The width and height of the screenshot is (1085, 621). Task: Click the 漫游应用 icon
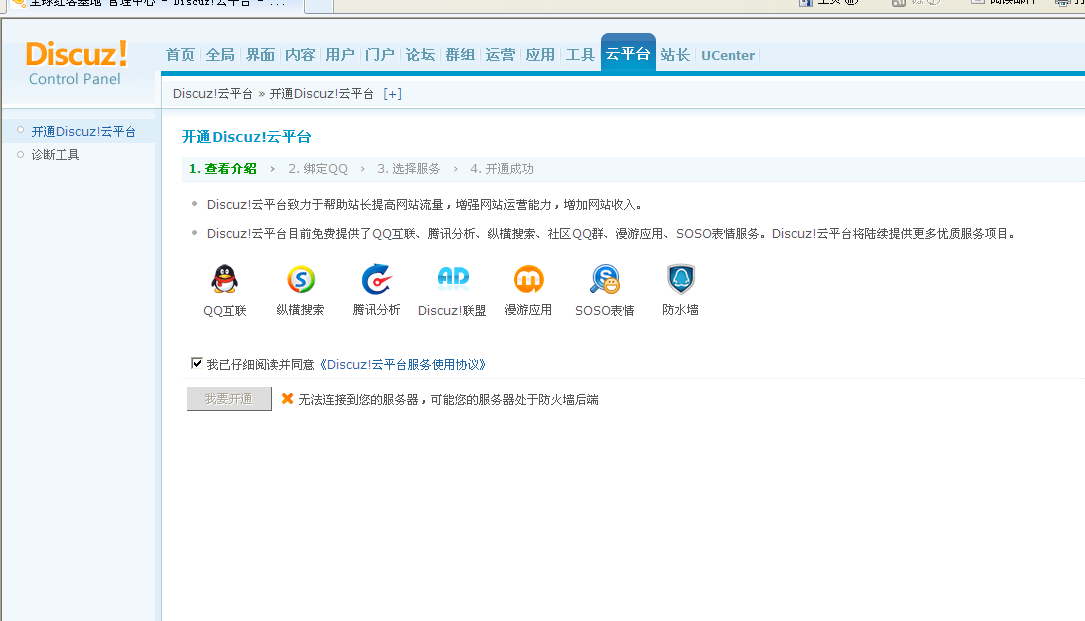[529, 280]
